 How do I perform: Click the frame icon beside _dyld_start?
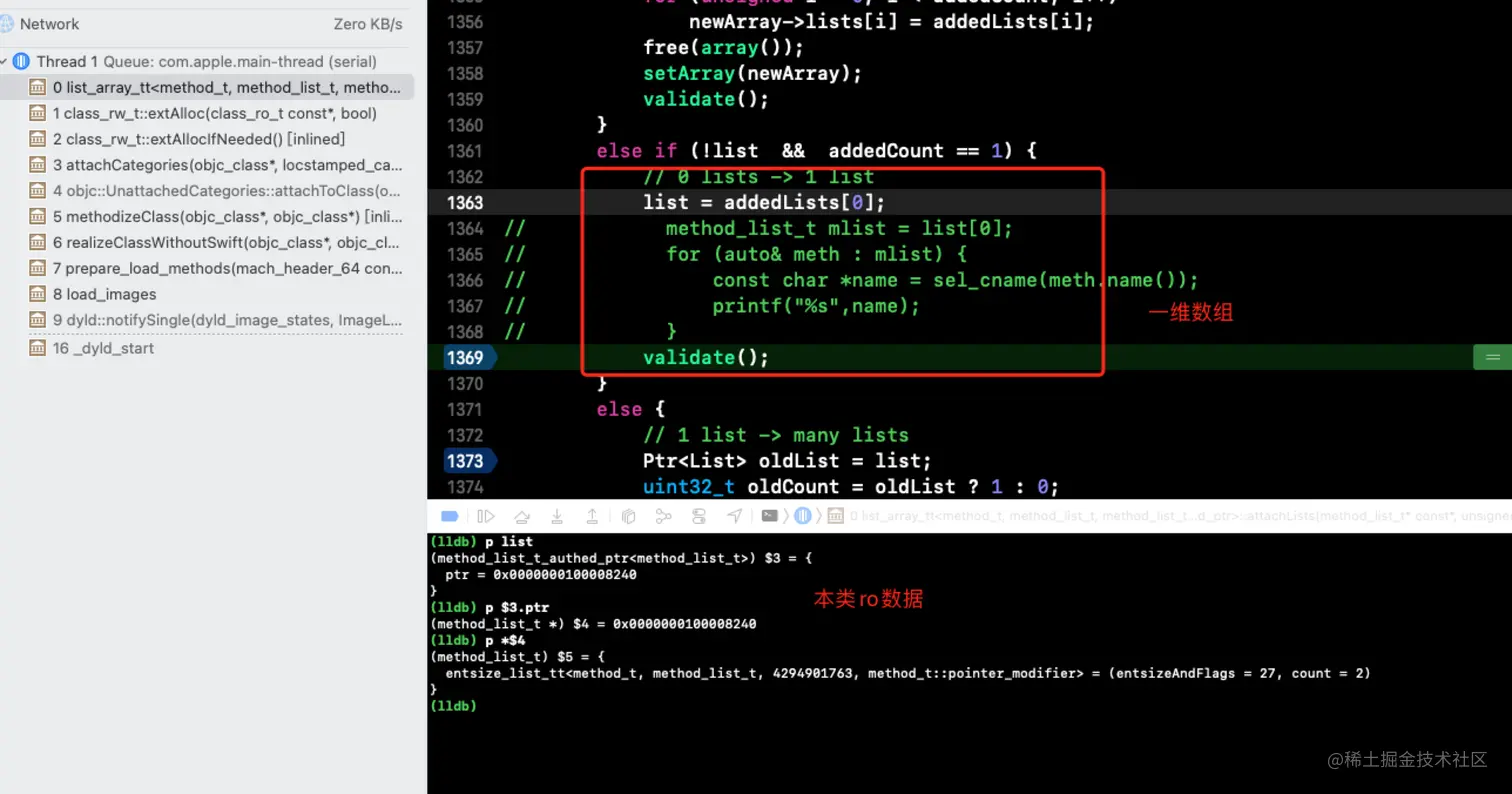point(37,349)
